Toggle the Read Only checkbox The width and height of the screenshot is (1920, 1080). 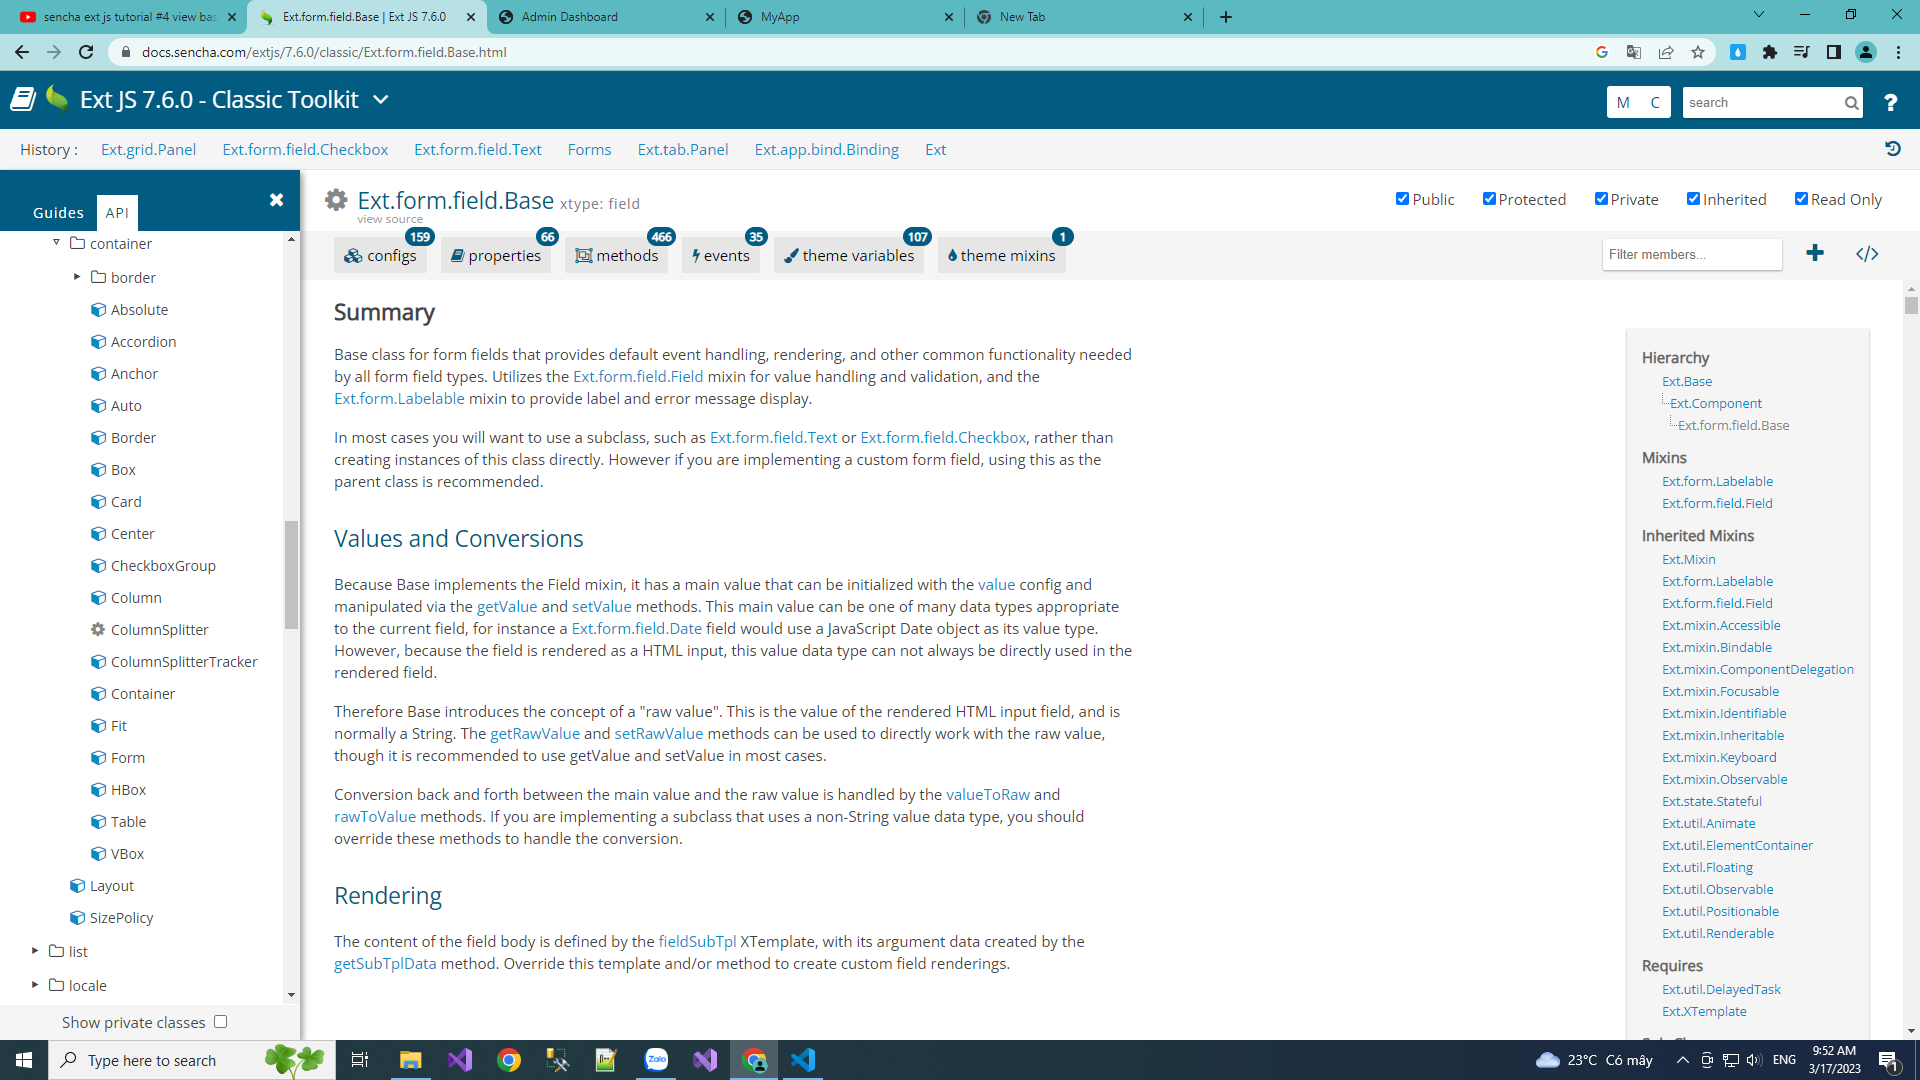click(x=1801, y=199)
